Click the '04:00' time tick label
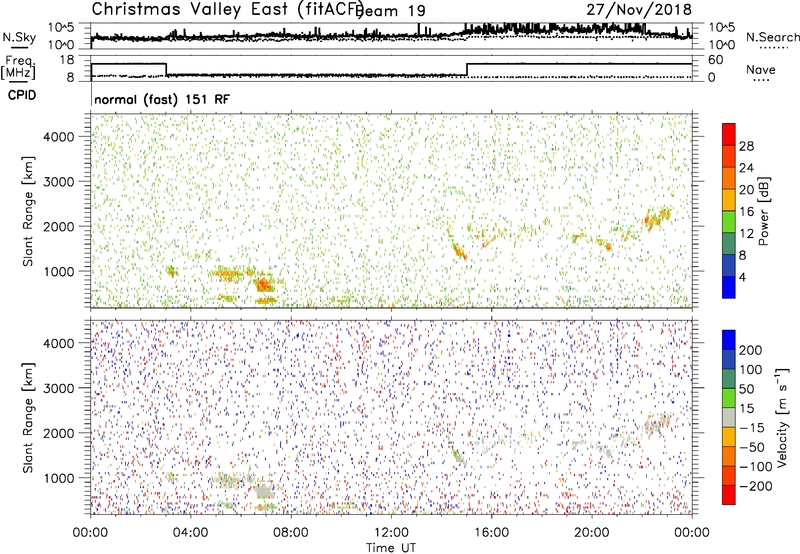The height and width of the screenshot is (554, 800). pos(190,533)
